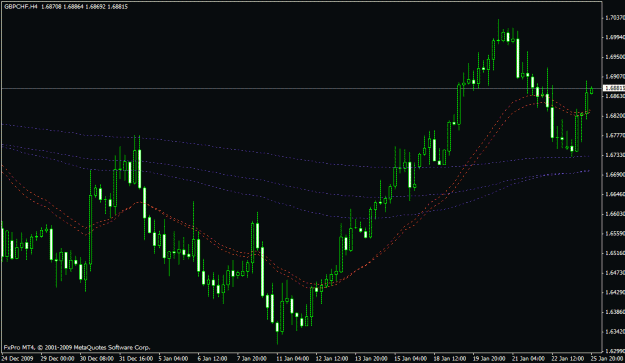Click the 1.65590 price axis label
625x363 pixels.
point(615,233)
